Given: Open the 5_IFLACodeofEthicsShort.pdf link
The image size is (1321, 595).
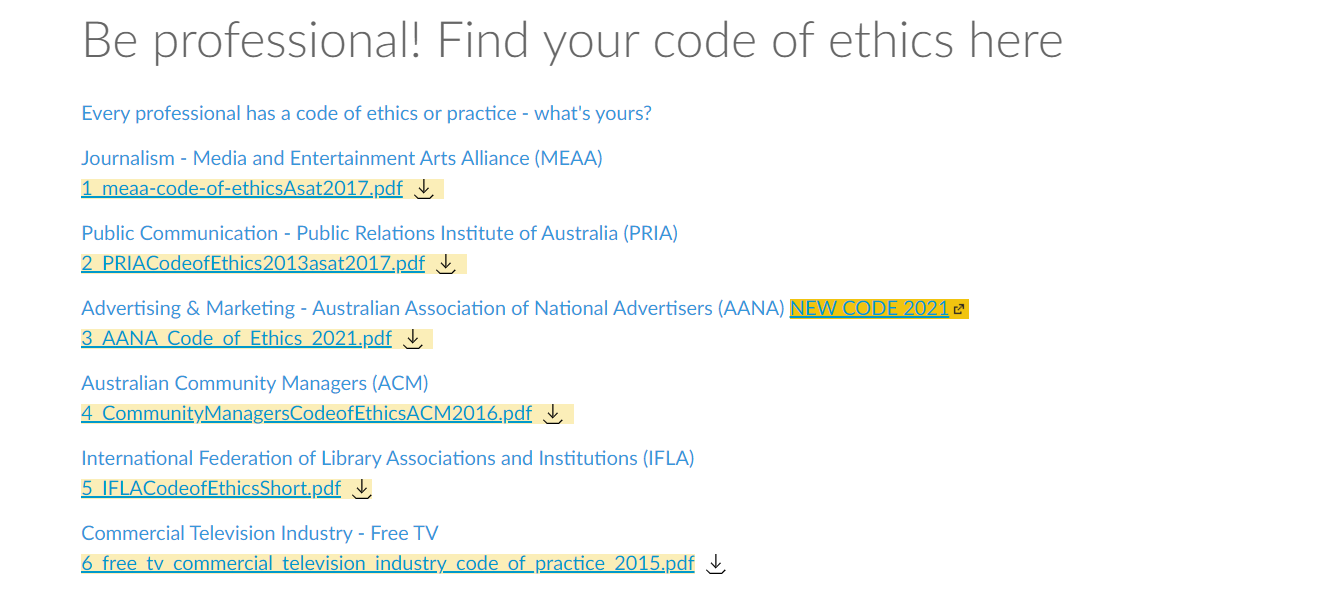Looking at the screenshot, I should [x=211, y=488].
